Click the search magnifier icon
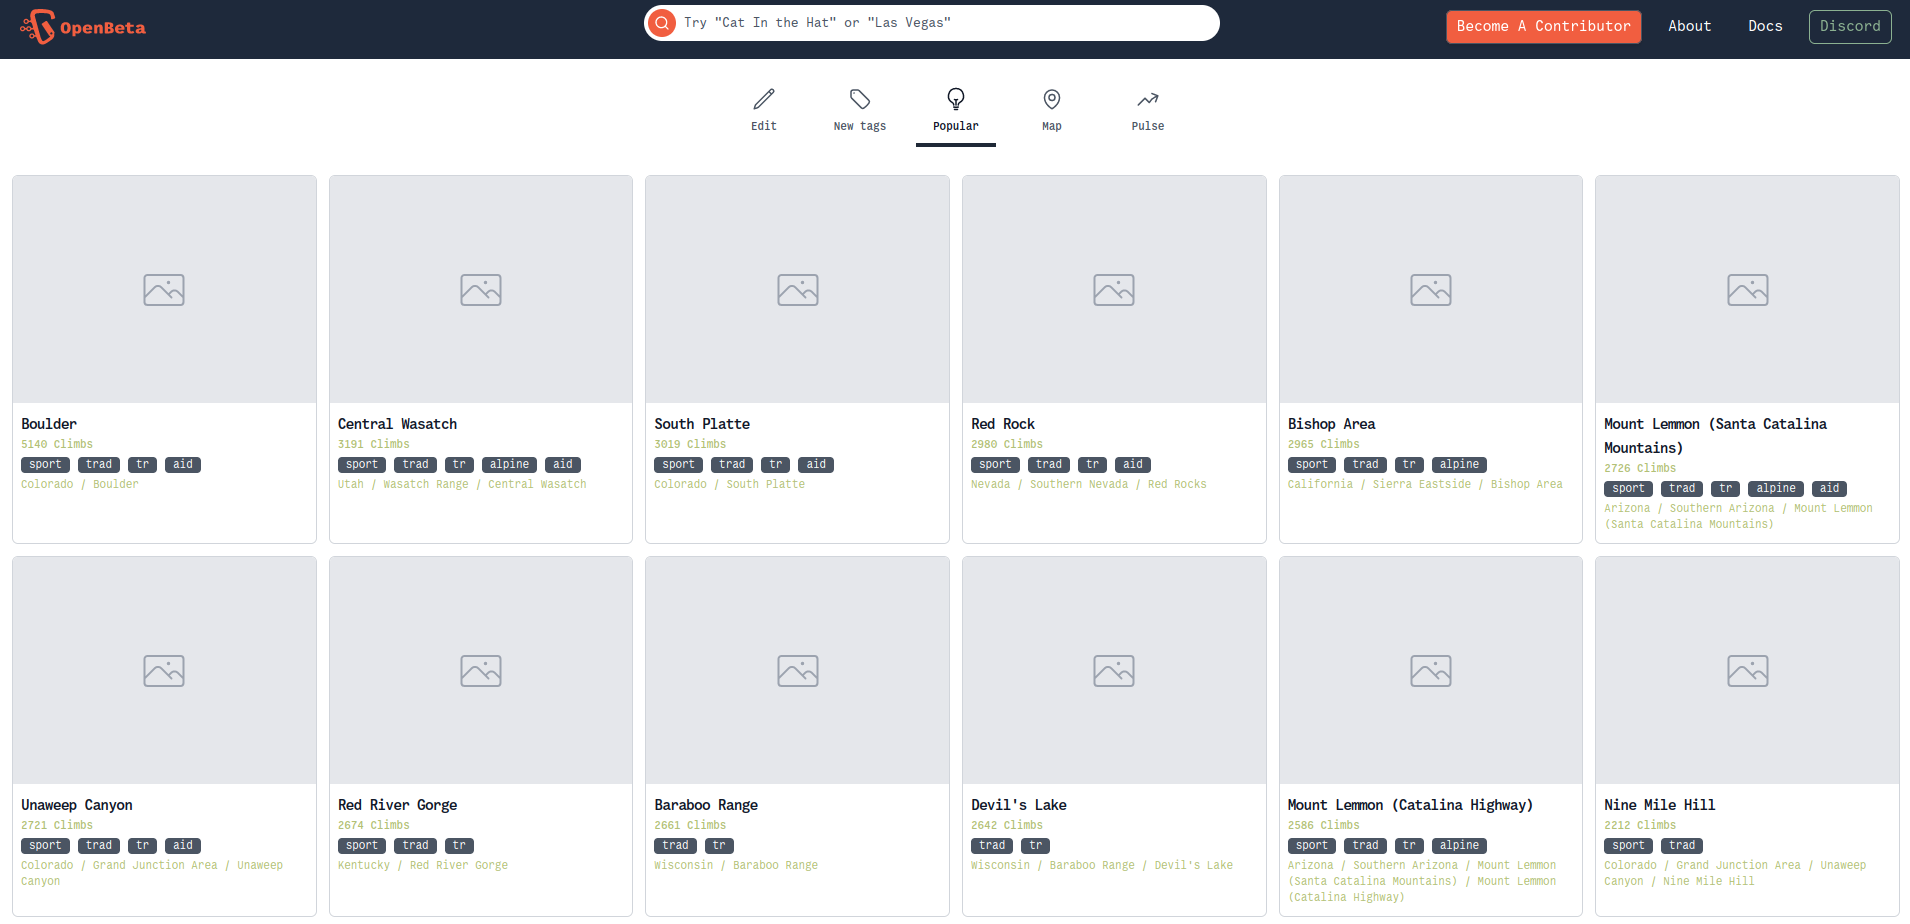This screenshot has height=924, width=1910. point(661,22)
